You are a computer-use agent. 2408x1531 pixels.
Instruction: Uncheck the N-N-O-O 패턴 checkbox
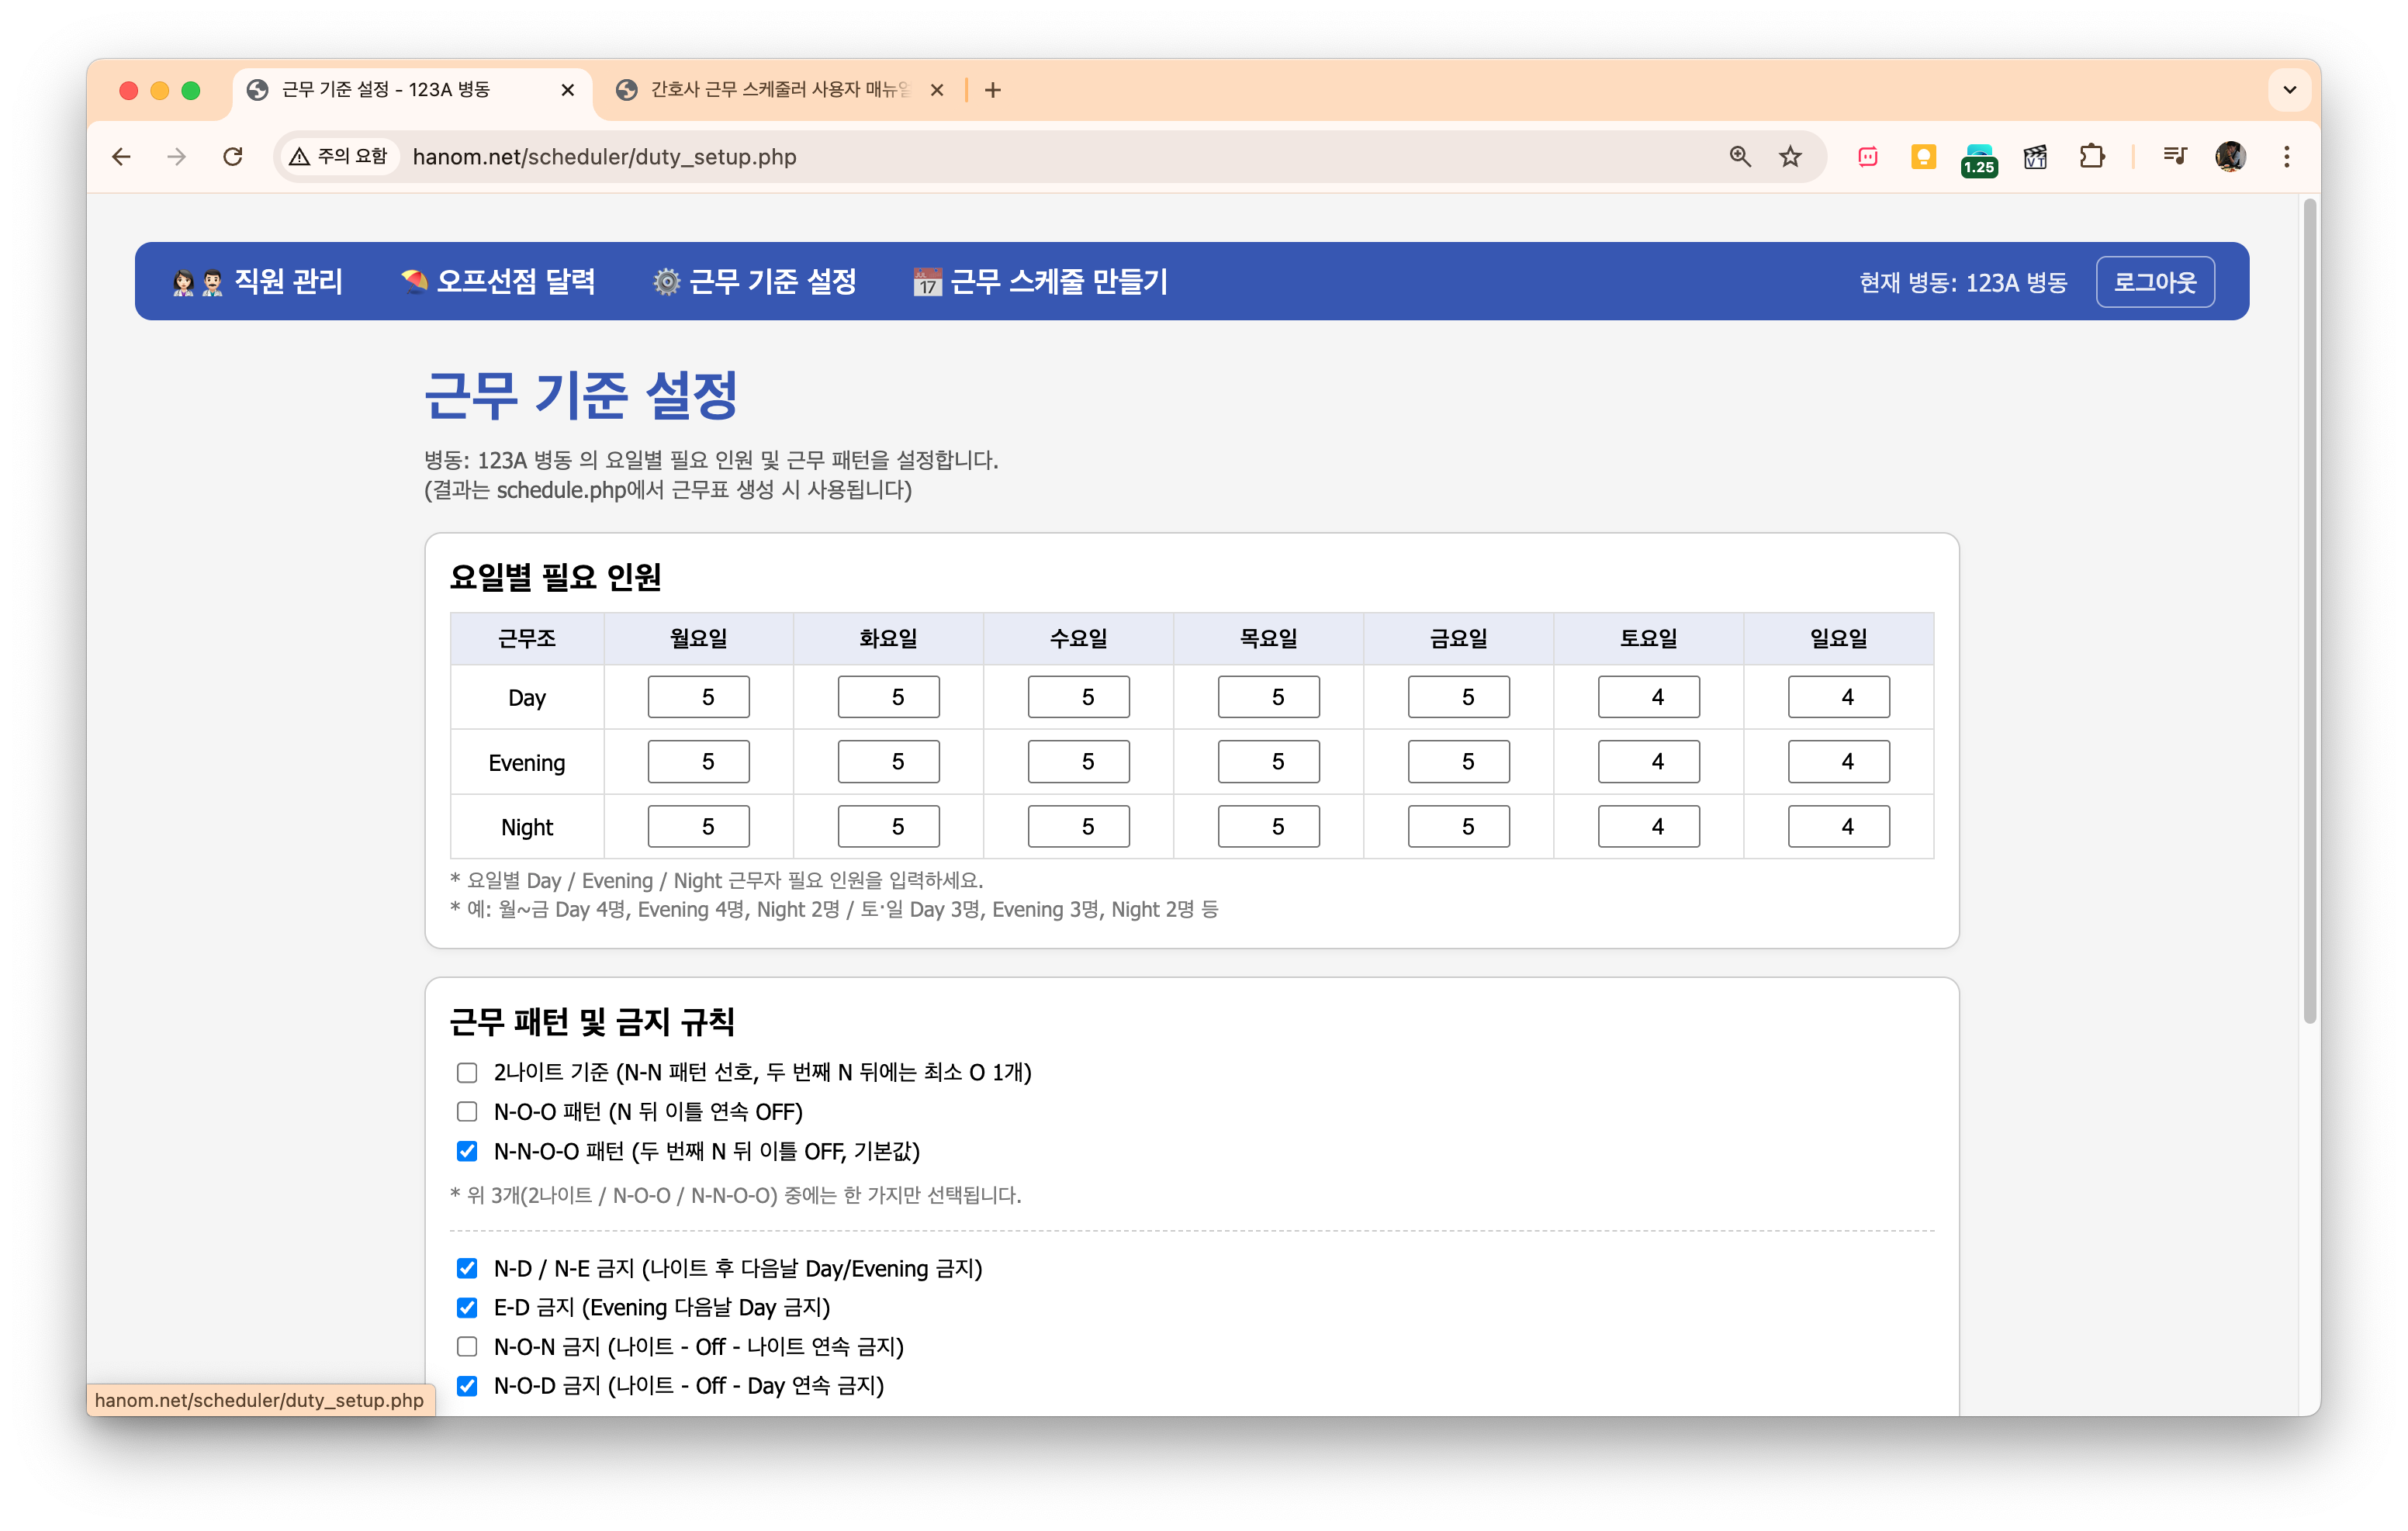[x=467, y=1151]
